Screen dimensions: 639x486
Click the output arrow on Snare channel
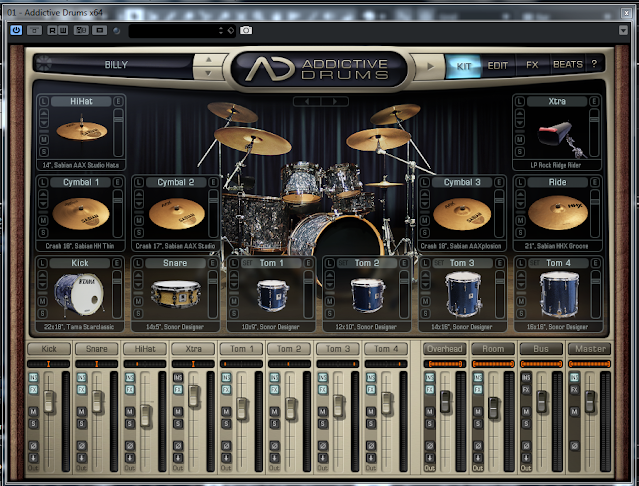tap(82, 457)
